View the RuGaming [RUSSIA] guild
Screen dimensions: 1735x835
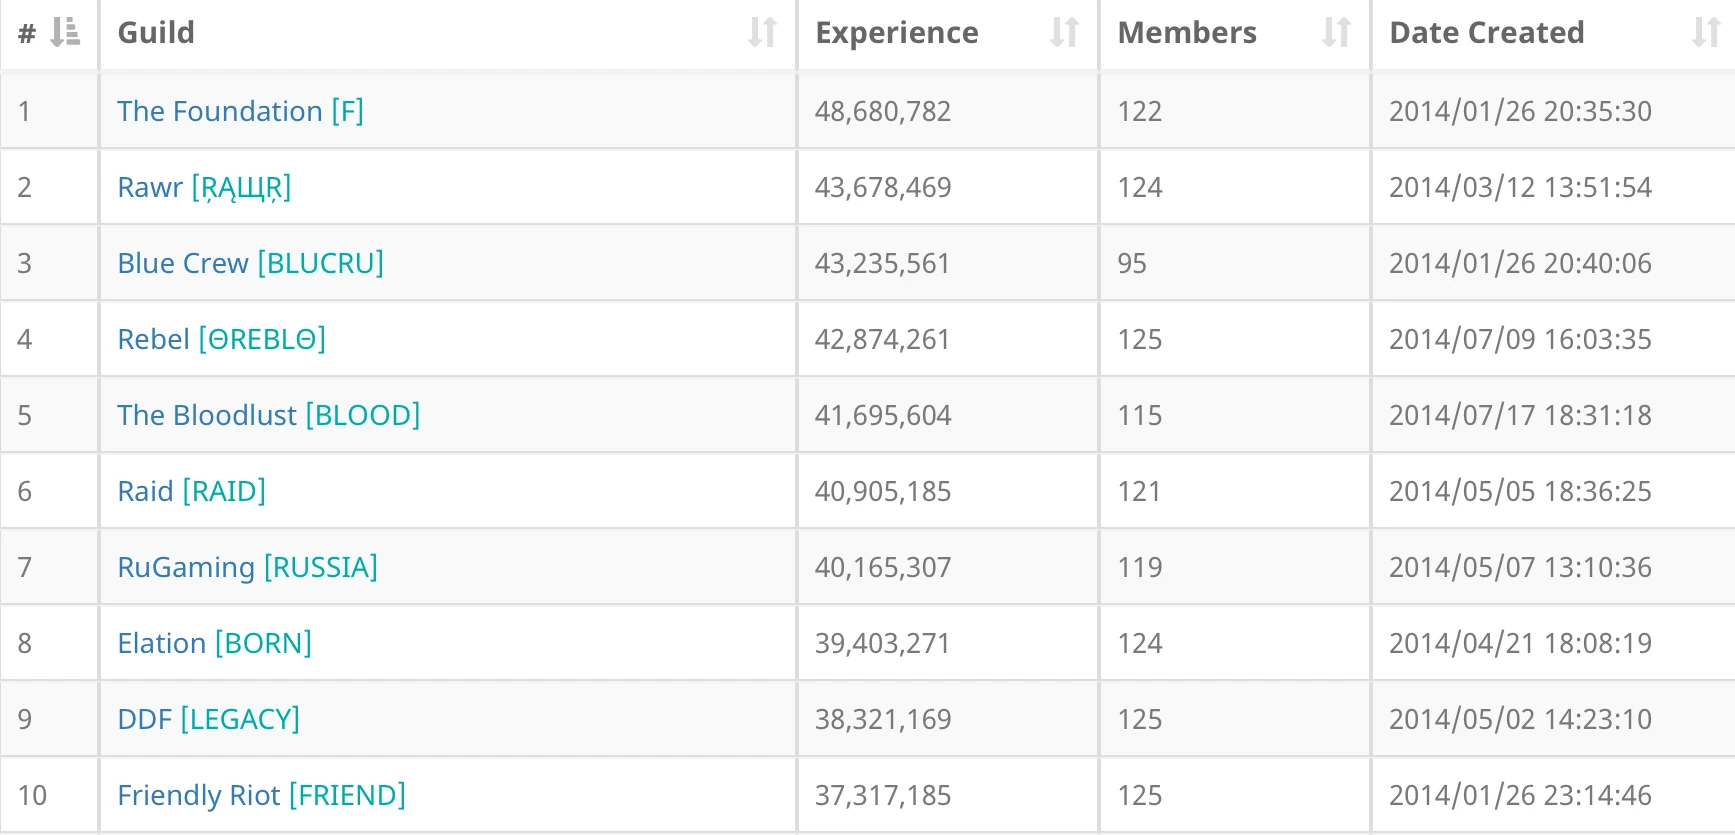[x=247, y=567]
